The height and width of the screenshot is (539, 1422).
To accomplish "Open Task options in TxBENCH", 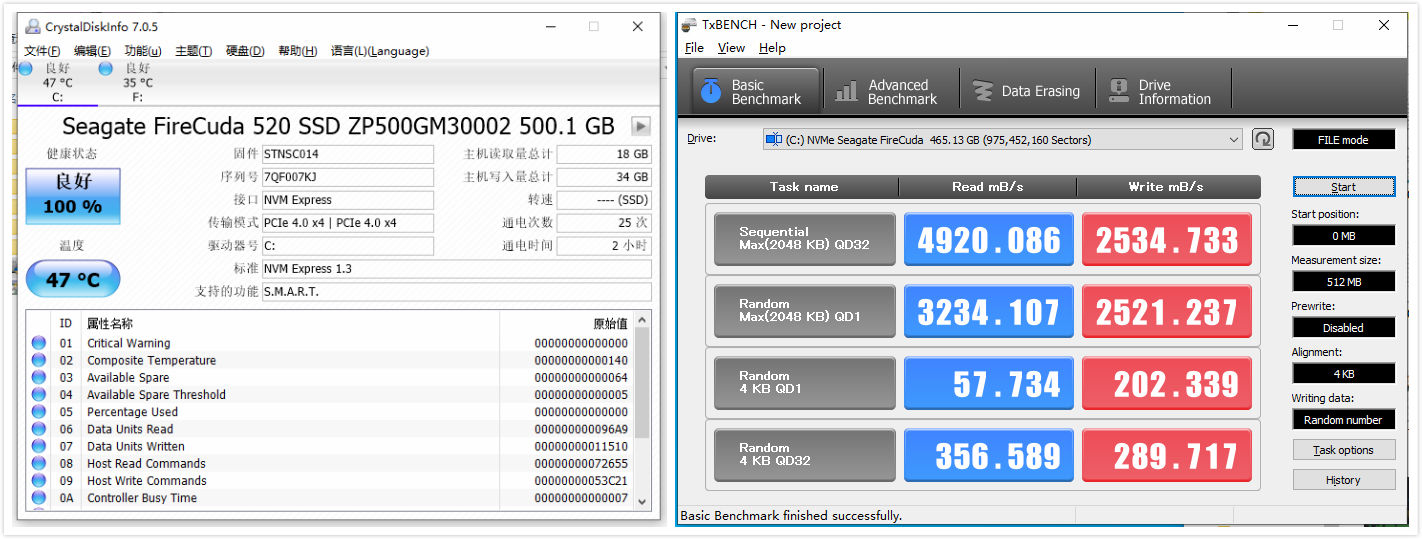I will [1343, 450].
